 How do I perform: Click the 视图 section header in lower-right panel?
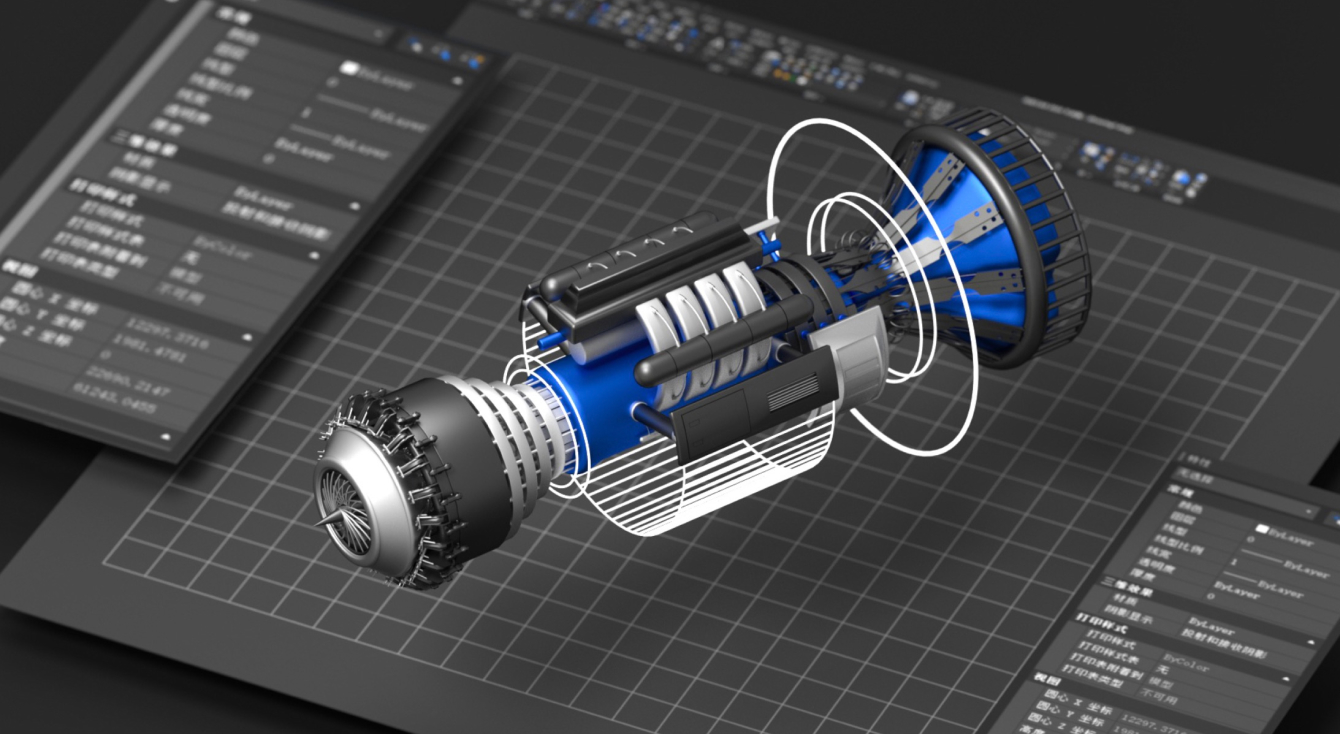click(1047, 679)
